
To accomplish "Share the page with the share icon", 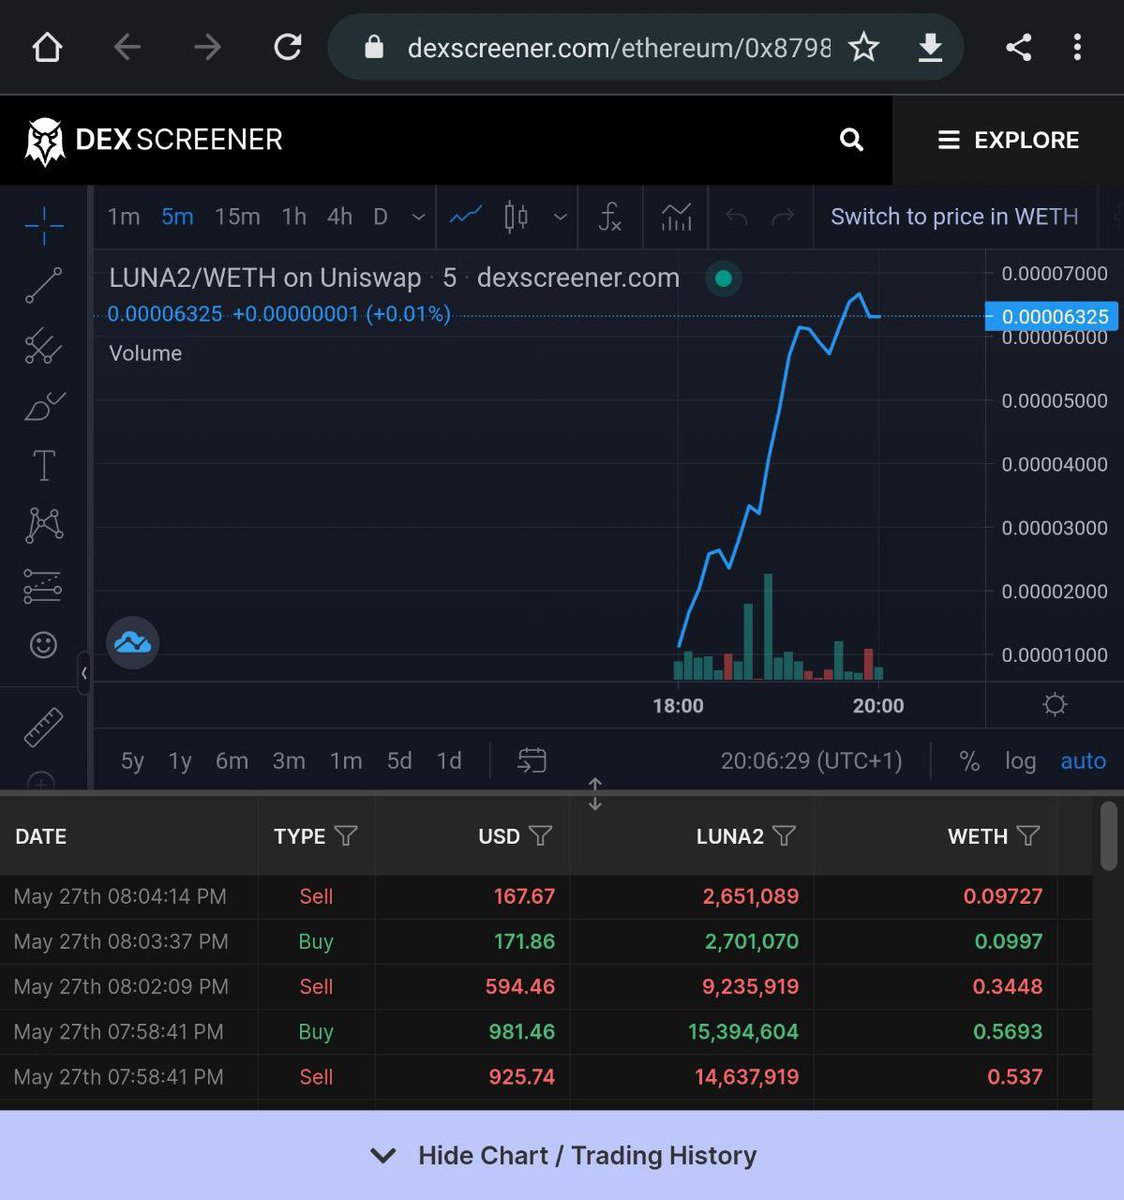I will tap(1019, 47).
